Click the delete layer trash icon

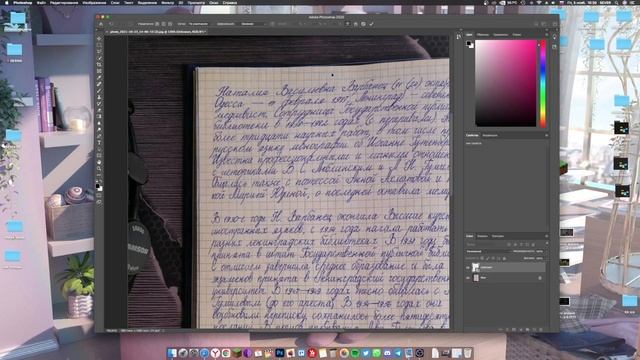(x=541, y=329)
